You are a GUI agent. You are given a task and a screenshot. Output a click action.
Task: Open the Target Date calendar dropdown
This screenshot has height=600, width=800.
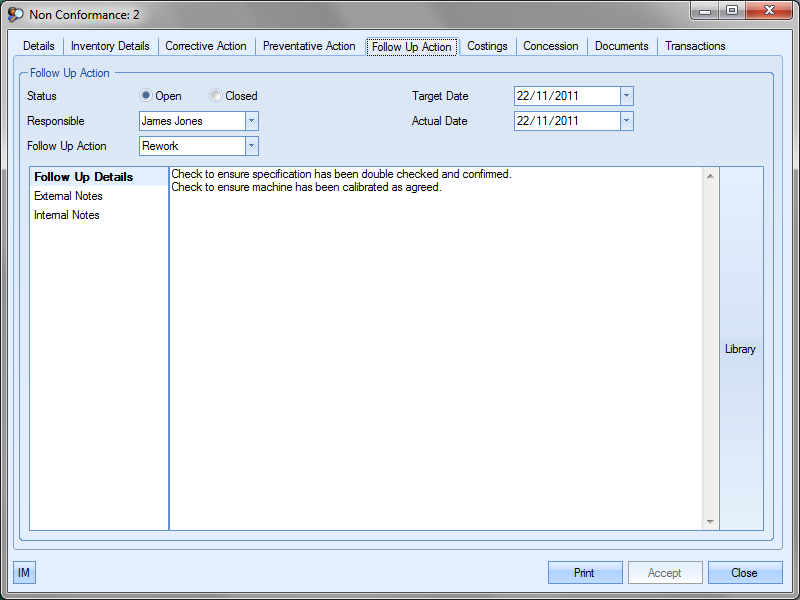click(x=627, y=96)
